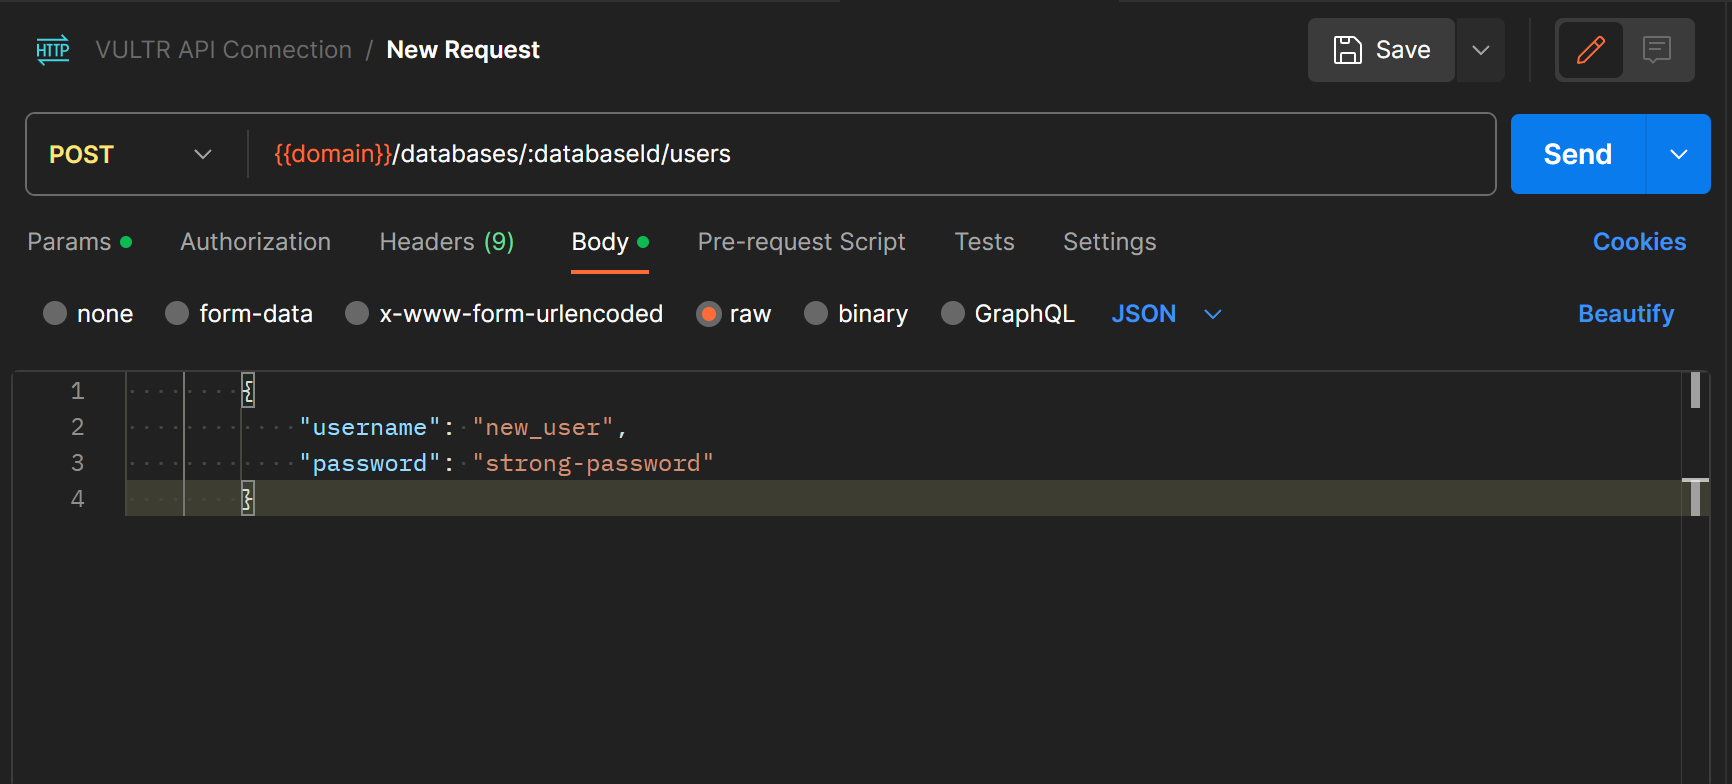
Task: Click line number 1 in editor
Action: [x=77, y=391]
